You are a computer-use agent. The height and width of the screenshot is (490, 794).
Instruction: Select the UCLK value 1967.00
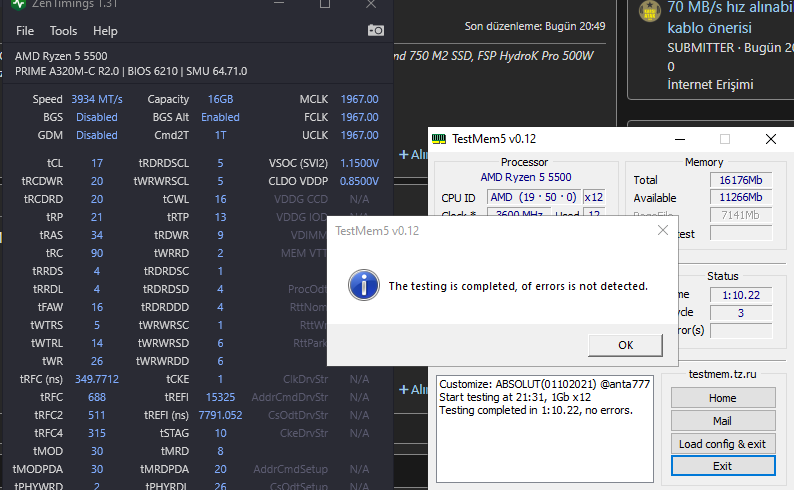coord(359,135)
